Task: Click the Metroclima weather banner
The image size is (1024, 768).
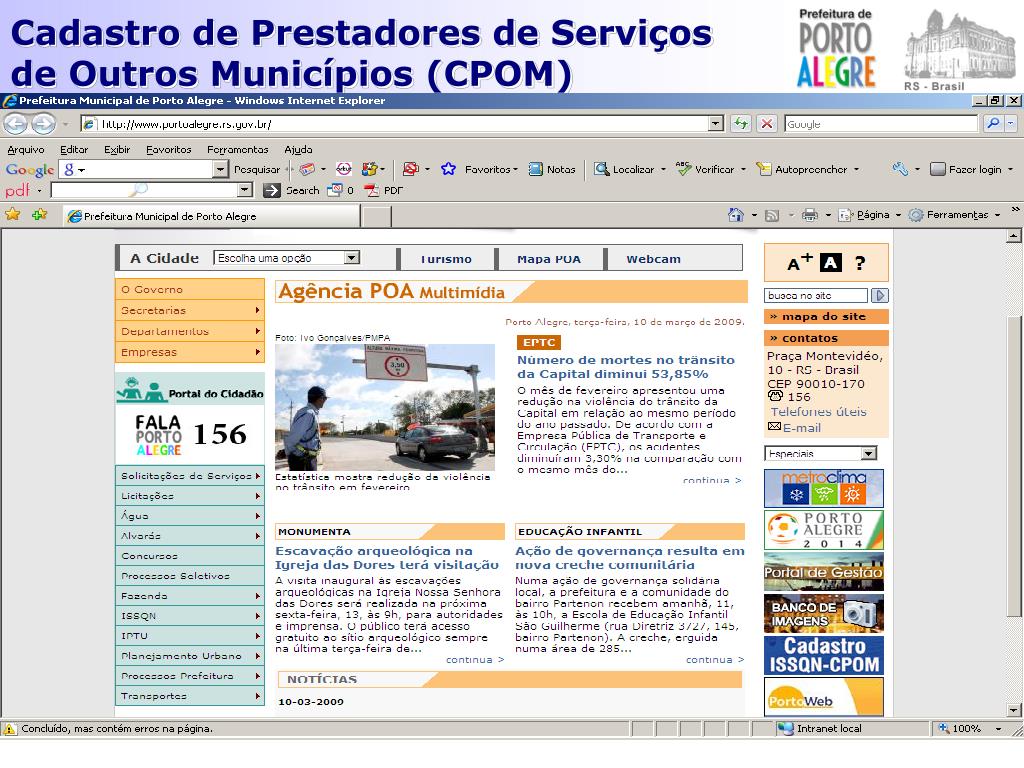Action: click(x=824, y=488)
